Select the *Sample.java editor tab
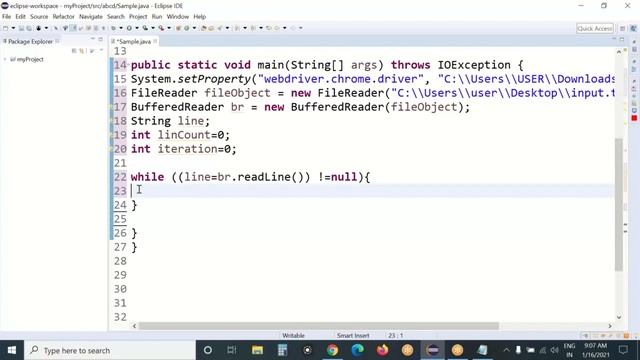The height and width of the screenshot is (360, 640). tap(134, 41)
